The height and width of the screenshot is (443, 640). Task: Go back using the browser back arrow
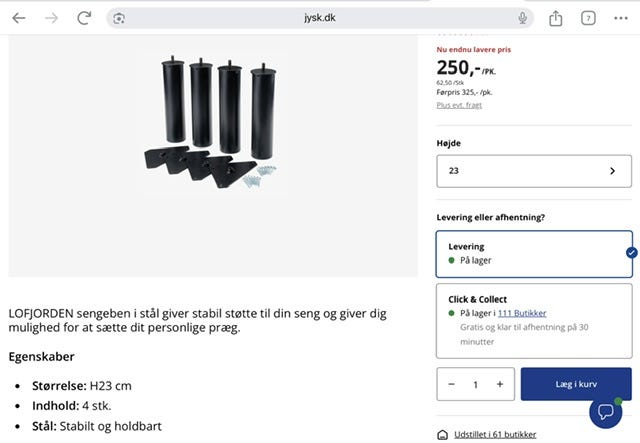coord(19,18)
